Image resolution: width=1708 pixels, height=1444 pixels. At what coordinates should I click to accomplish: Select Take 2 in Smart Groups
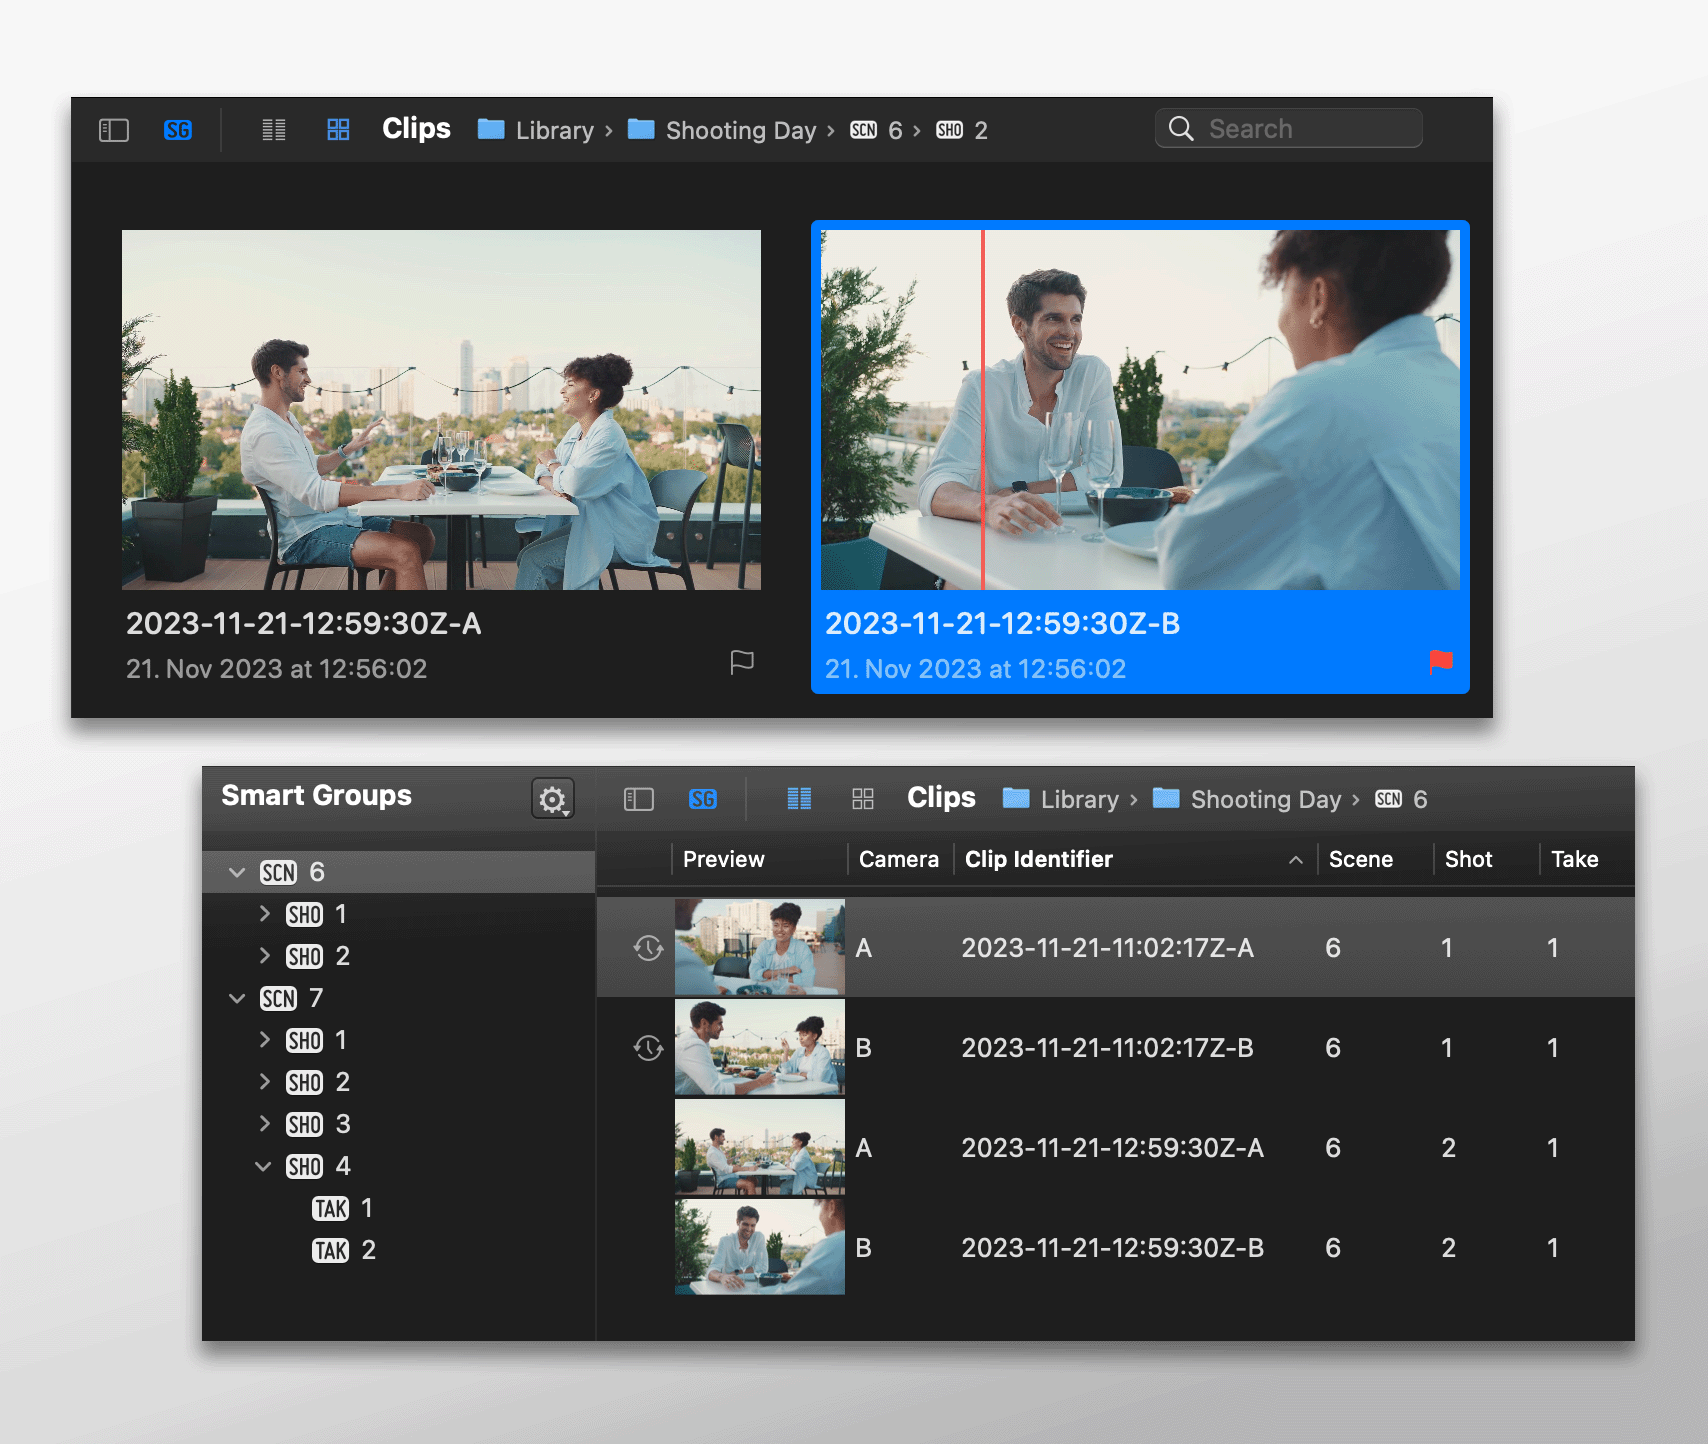(344, 1250)
